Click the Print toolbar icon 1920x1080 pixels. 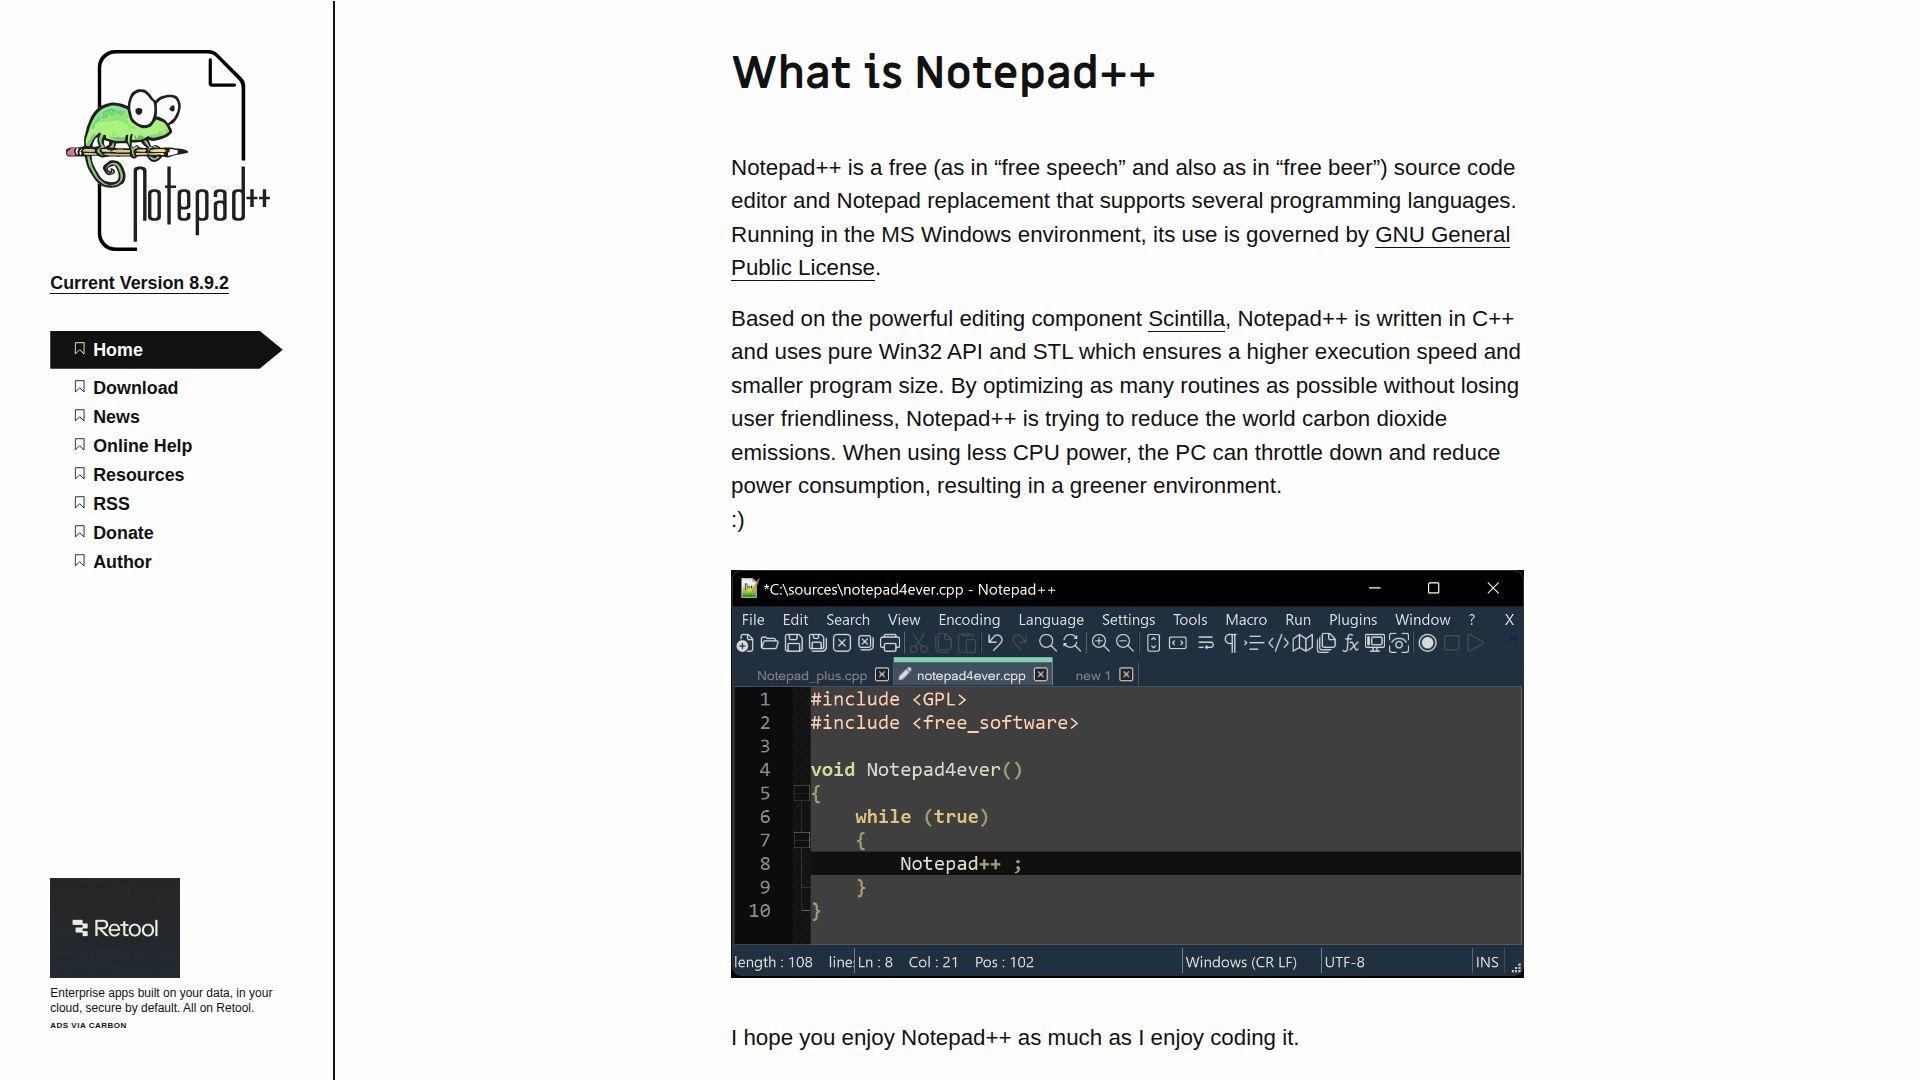[891, 643]
